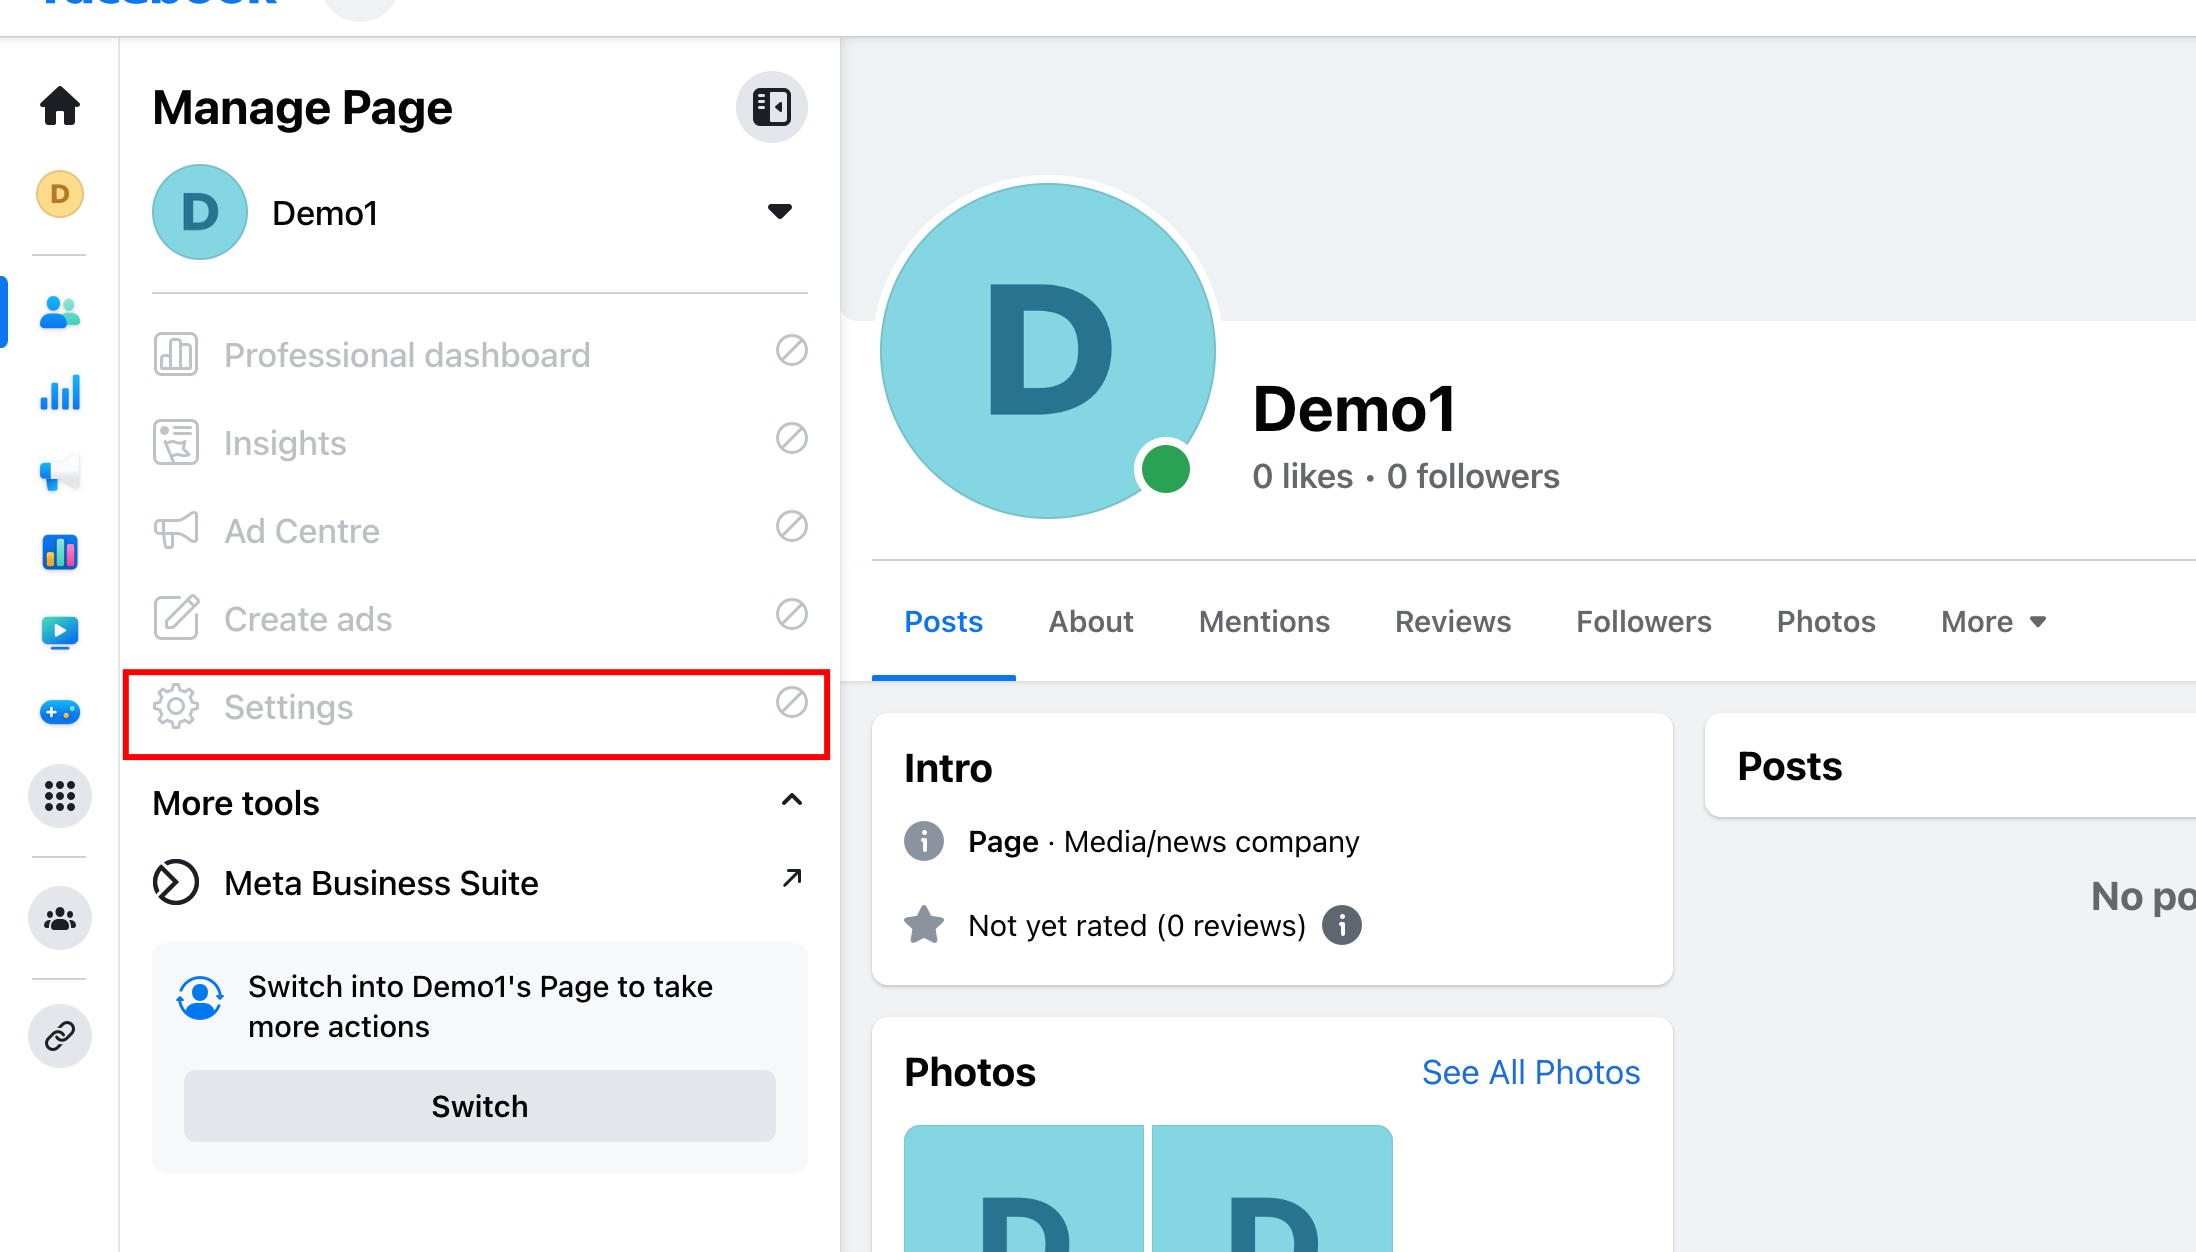Collapse the Manage Page sidebar panel

tap(772, 107)
